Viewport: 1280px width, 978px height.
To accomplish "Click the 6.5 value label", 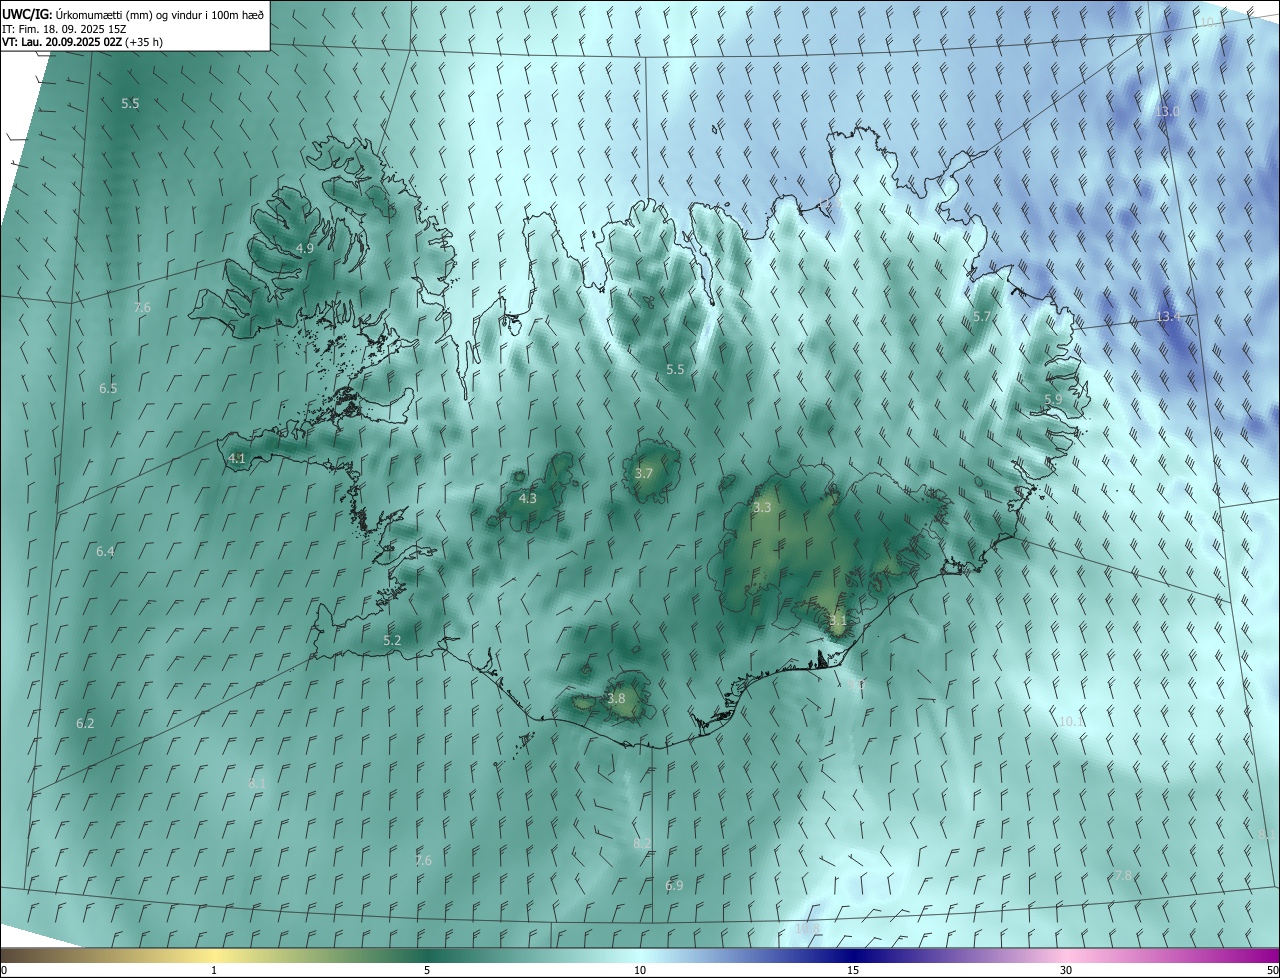I will (108, 388).
